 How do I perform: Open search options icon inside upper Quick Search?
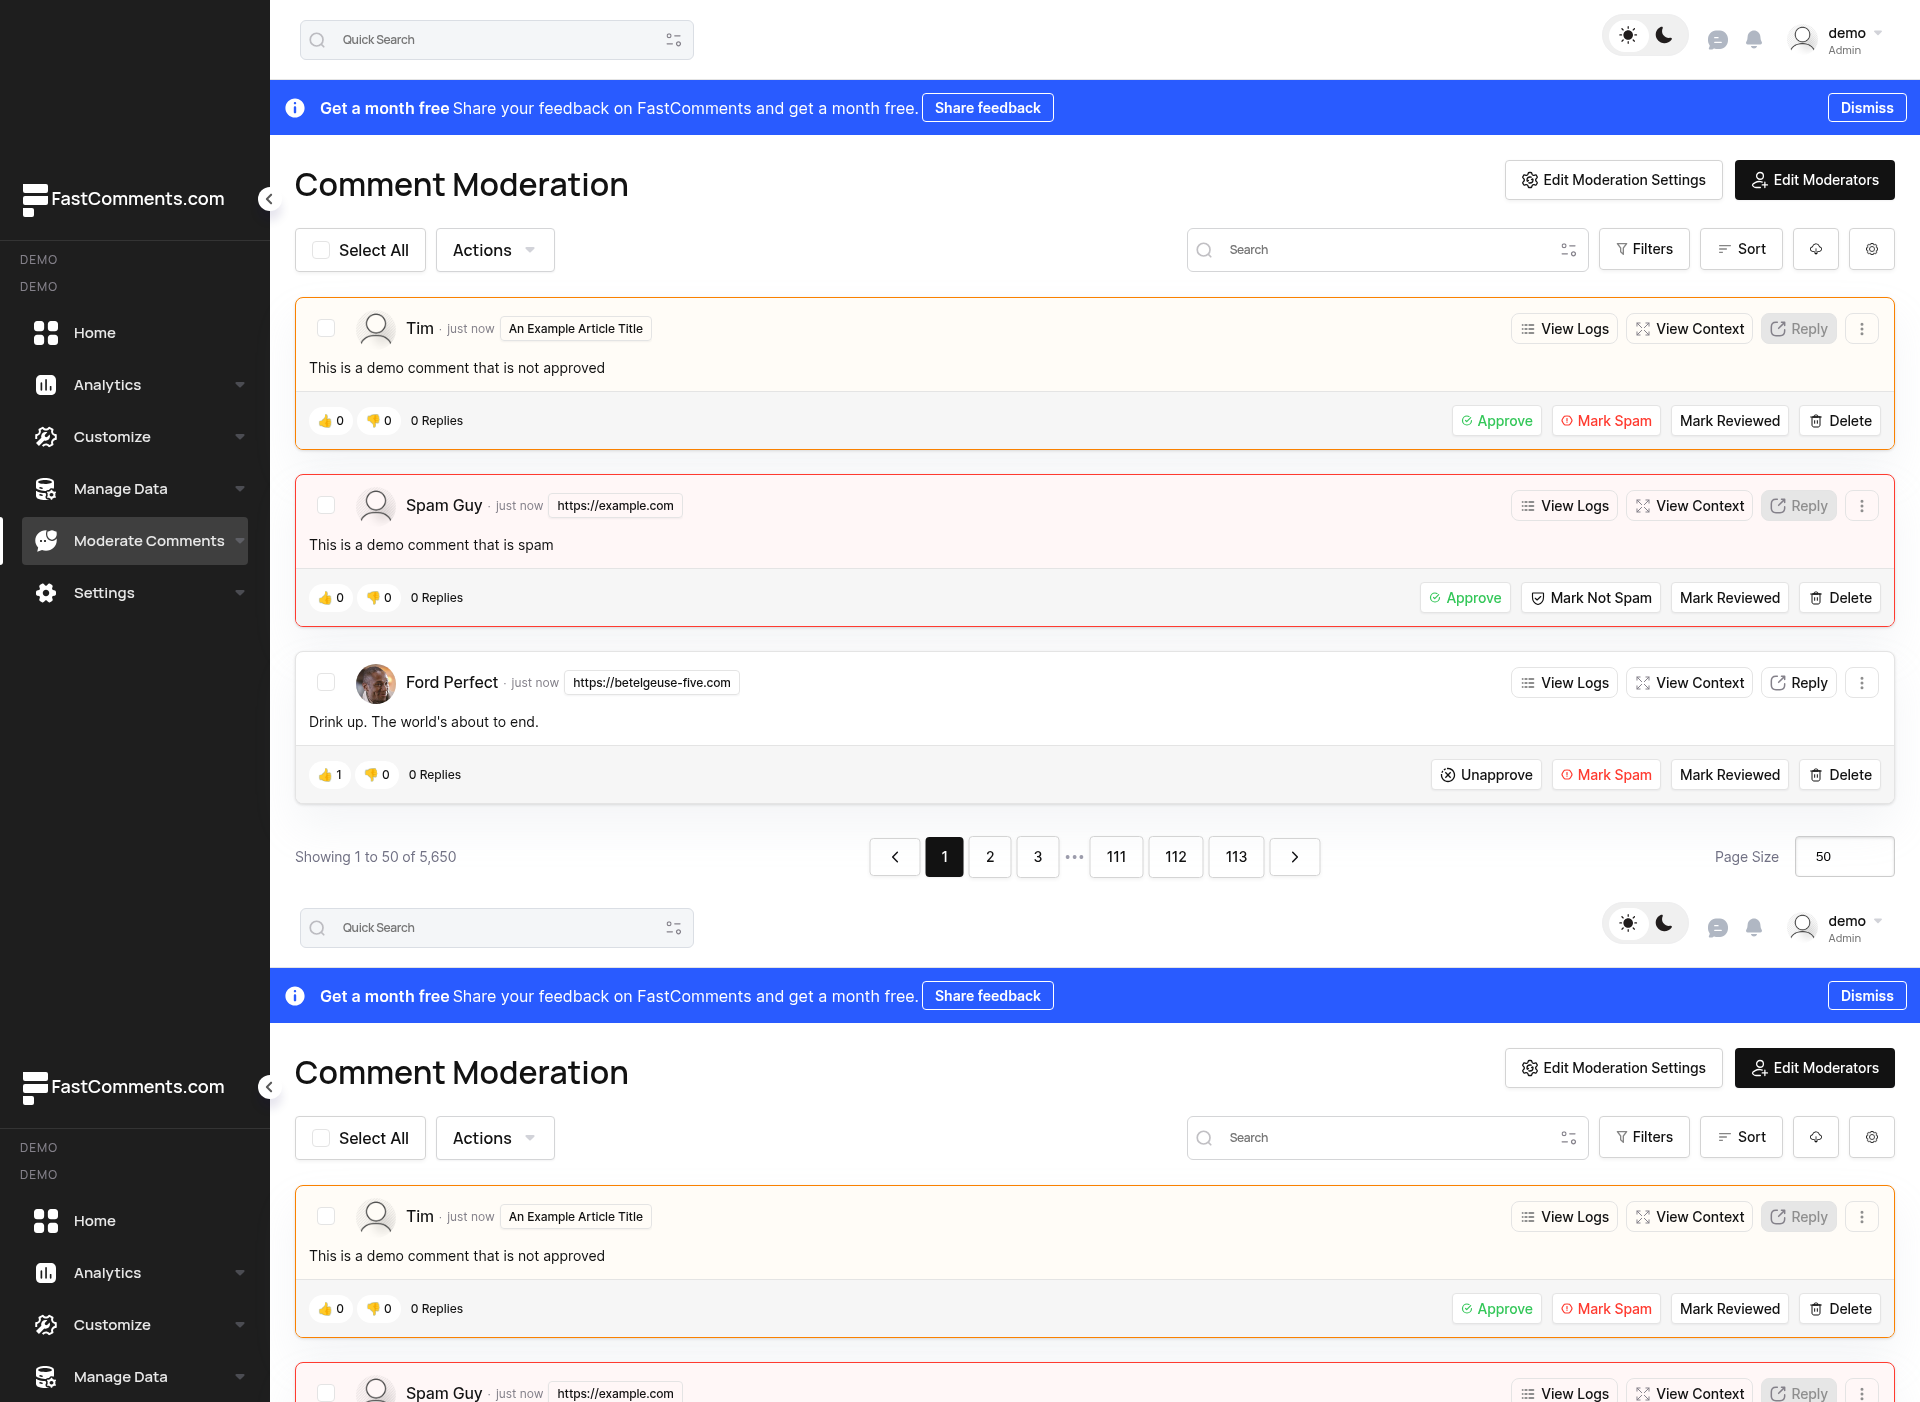674,40
